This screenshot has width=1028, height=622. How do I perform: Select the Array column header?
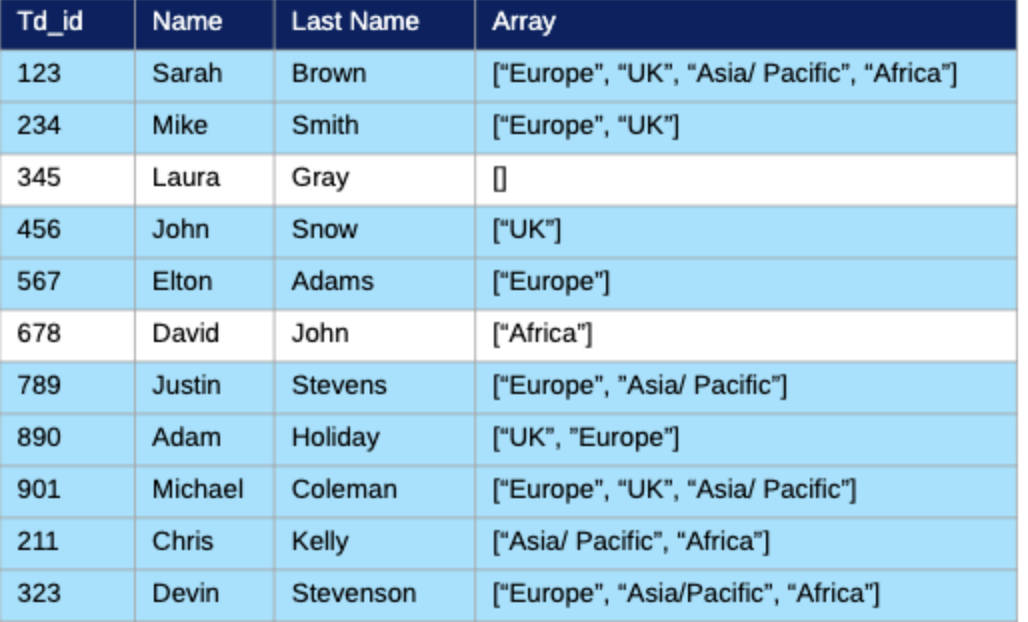[x=523, y=22]
